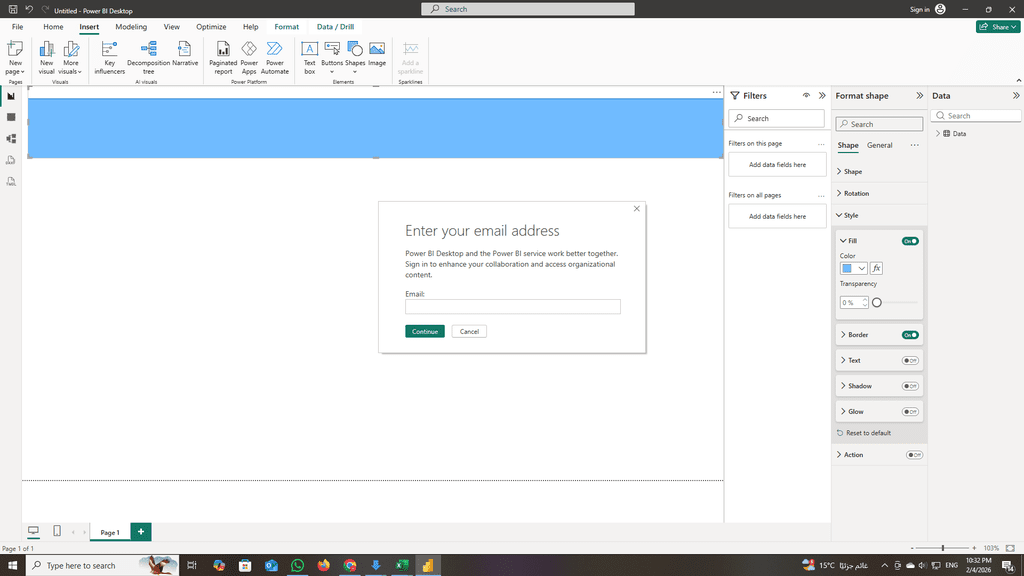Open the Modeling ribbon tab
This screenshot has height=576, width=1024.
[x=131, y=27]
